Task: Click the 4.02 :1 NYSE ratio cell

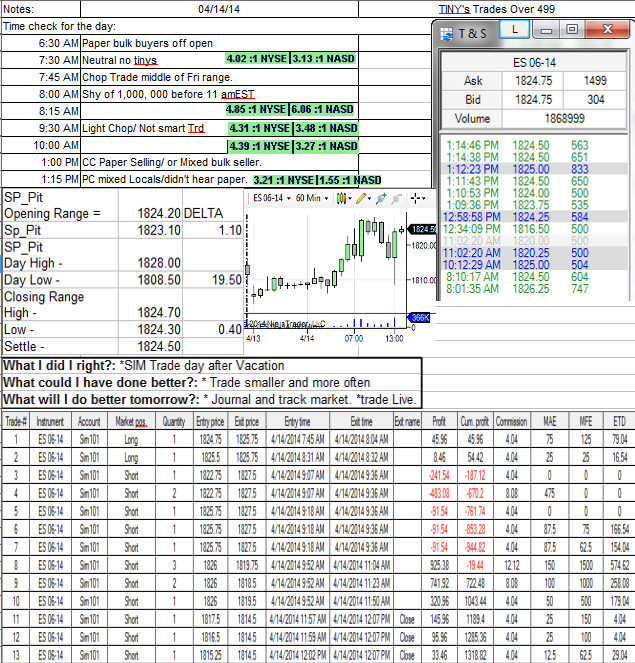Action: click(257, 58)
